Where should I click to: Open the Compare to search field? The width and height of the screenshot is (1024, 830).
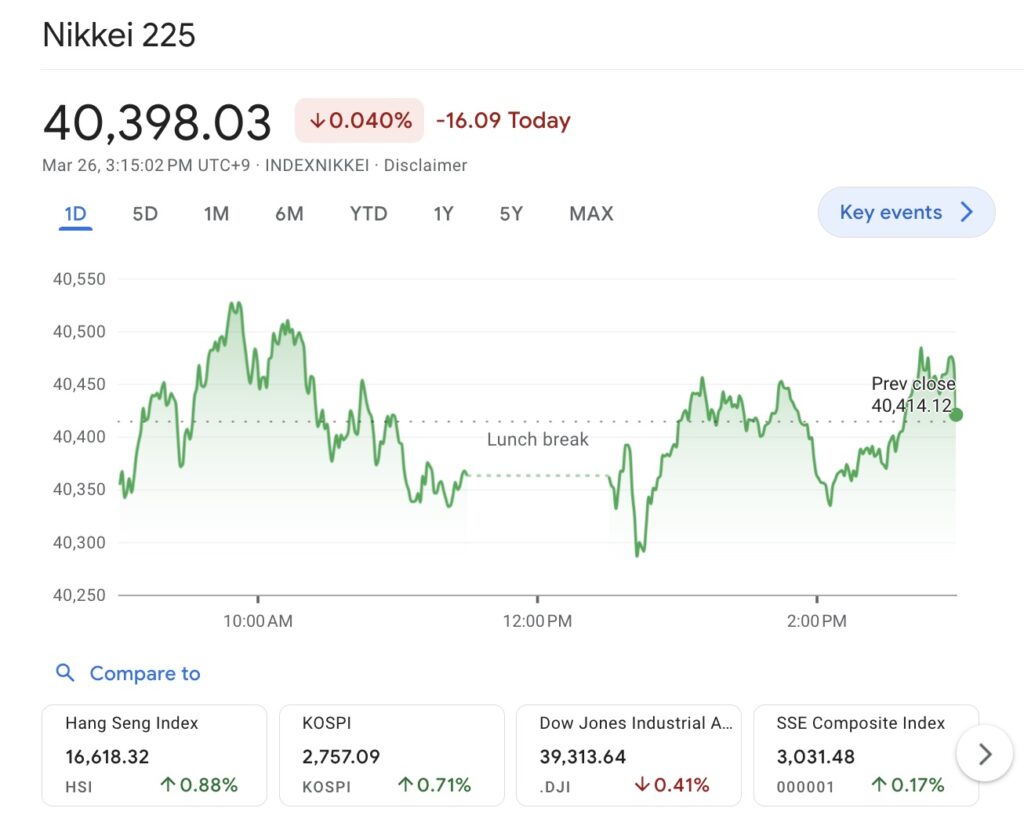[x=128, y=673]
